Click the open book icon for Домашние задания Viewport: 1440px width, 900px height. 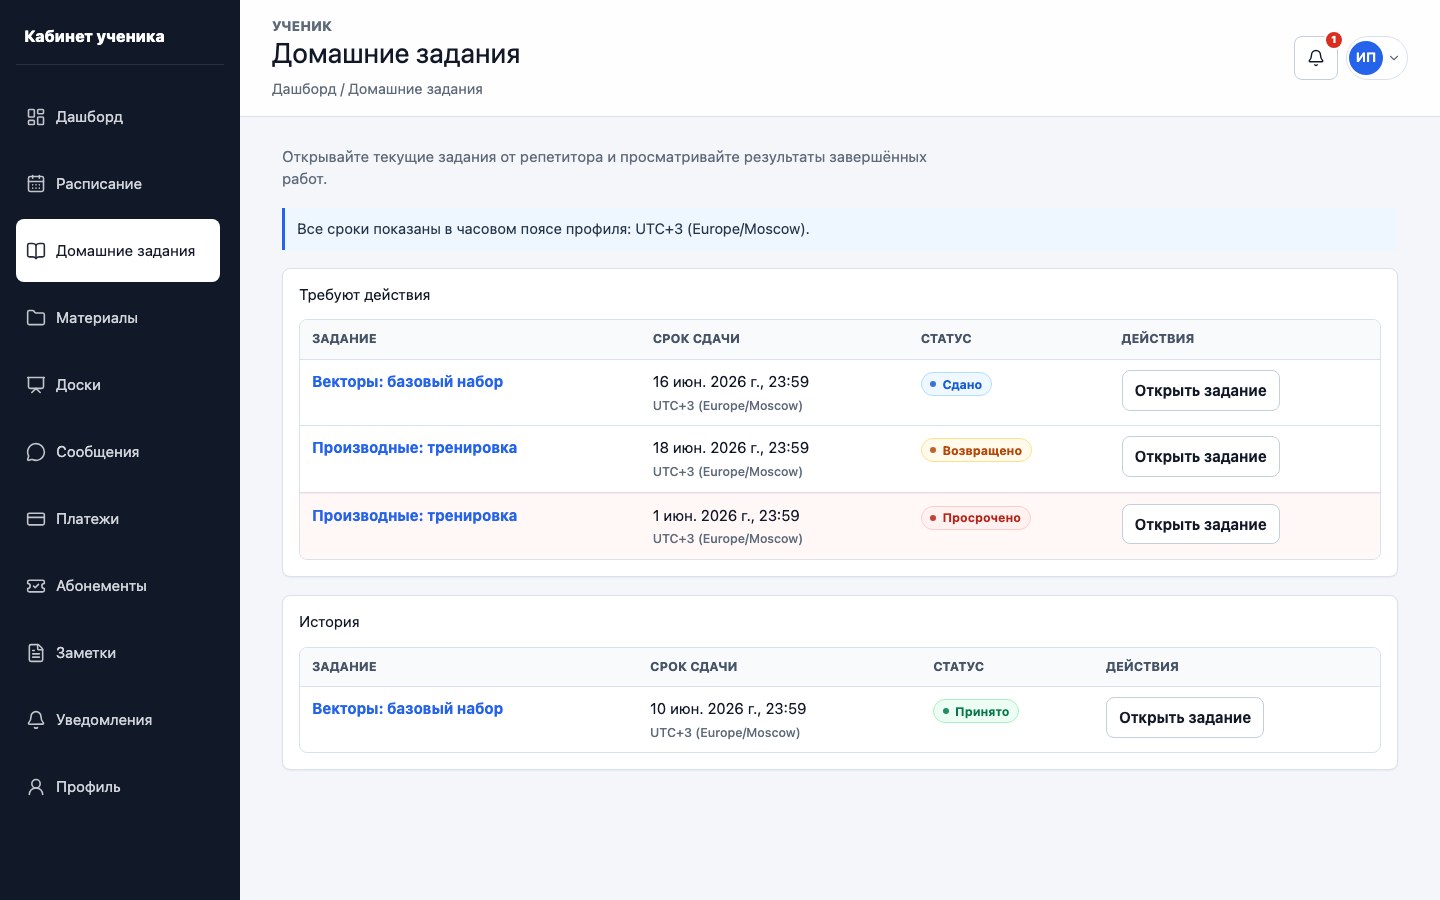(36, 251)
